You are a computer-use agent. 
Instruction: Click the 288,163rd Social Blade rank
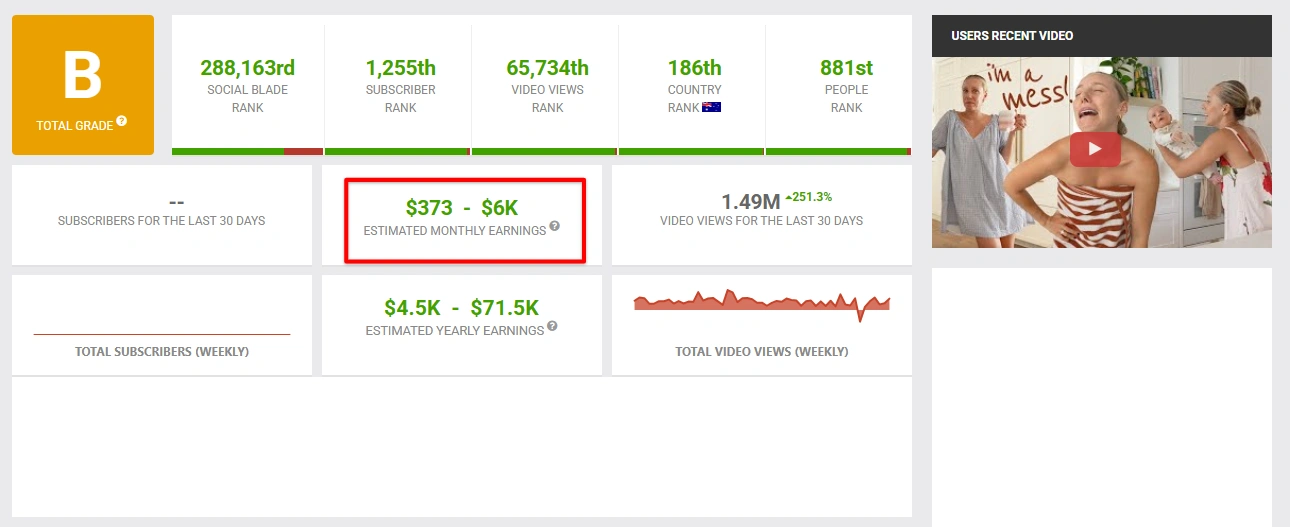(248, 68)
